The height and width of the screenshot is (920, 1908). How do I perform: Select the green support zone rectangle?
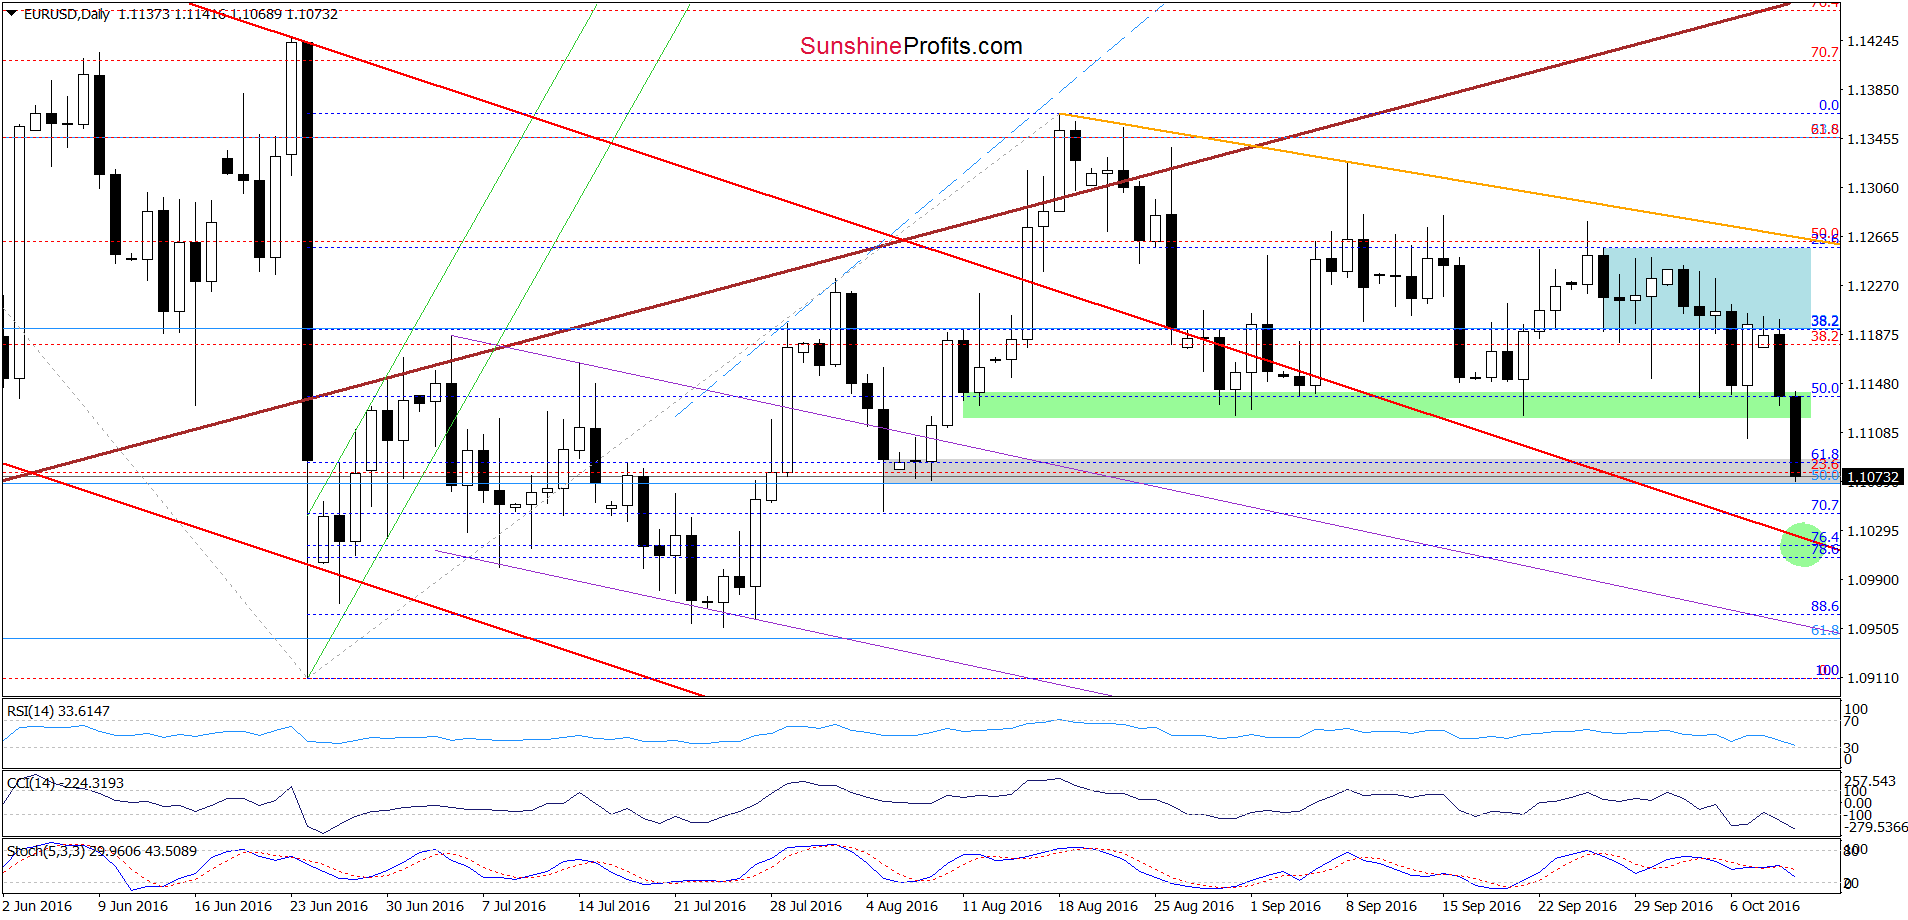[1386, 404]
